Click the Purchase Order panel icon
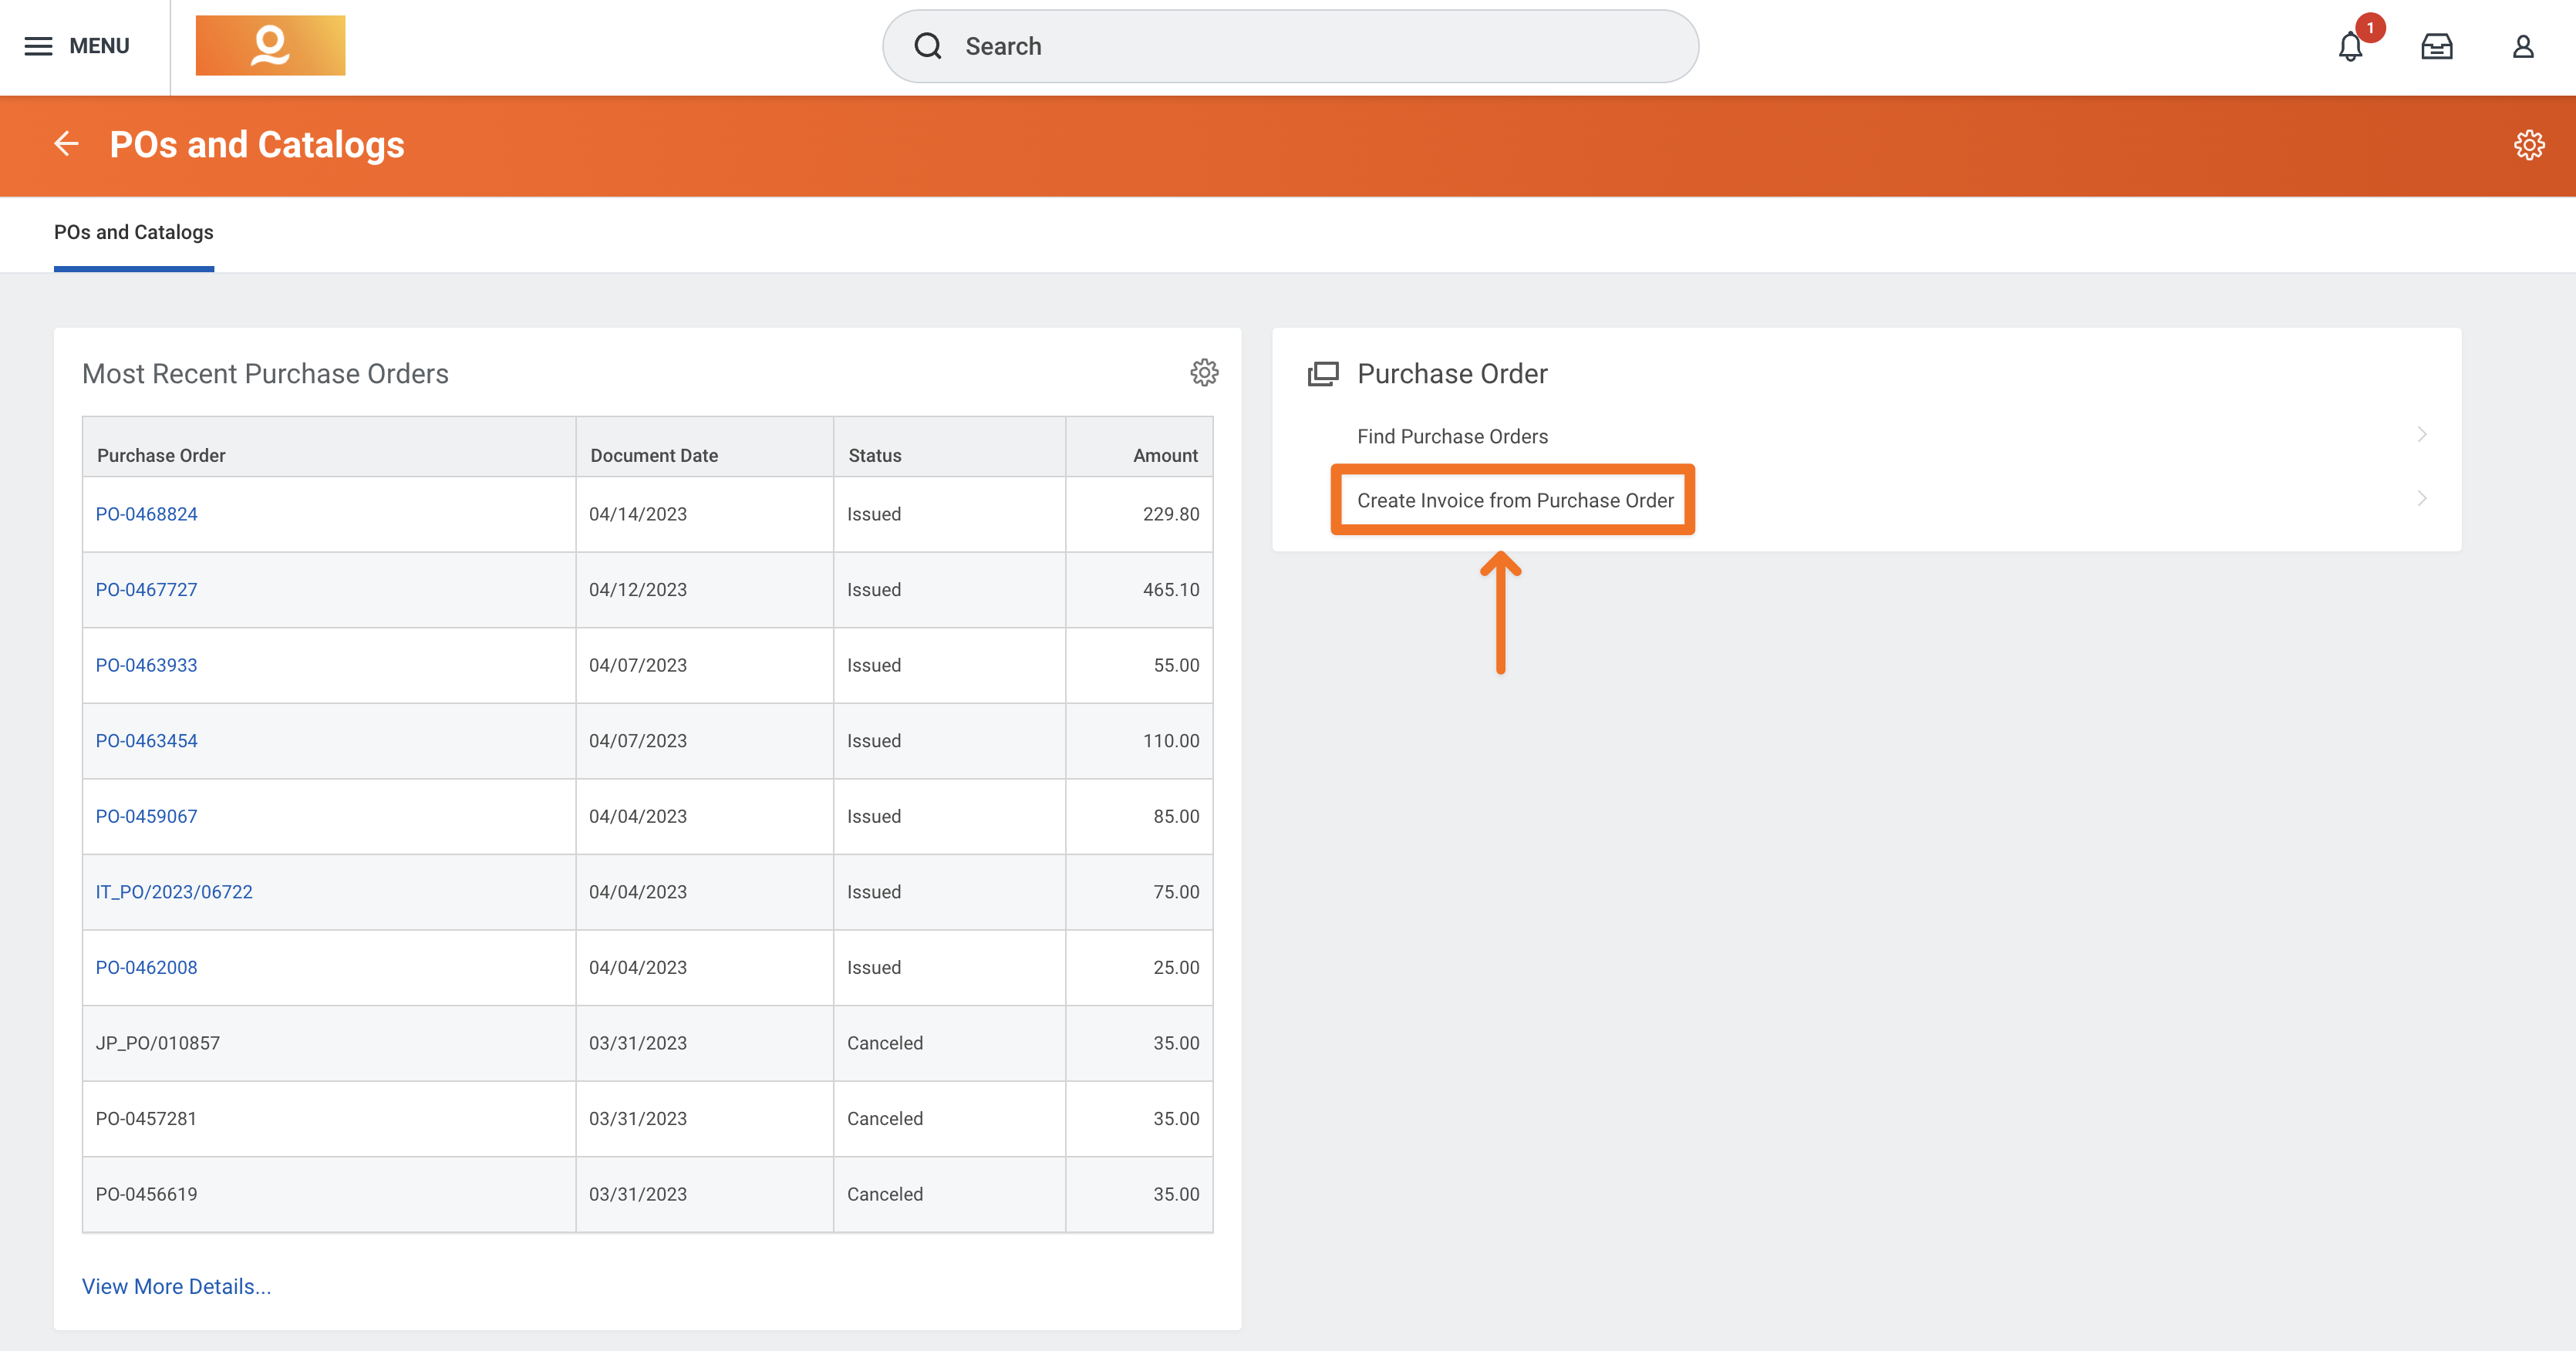Screen dimensions: 2576x1351 [1323, 374]
